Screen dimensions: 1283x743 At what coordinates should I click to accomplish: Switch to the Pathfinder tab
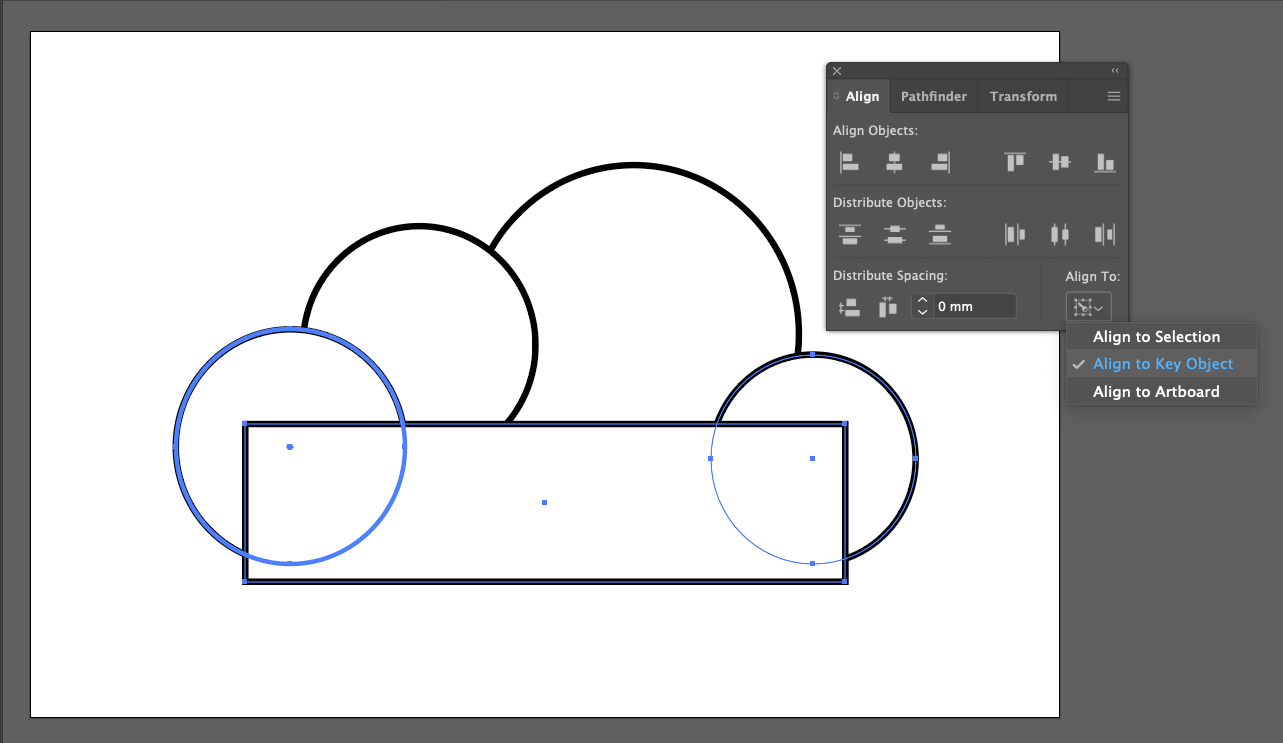point(933,97)
